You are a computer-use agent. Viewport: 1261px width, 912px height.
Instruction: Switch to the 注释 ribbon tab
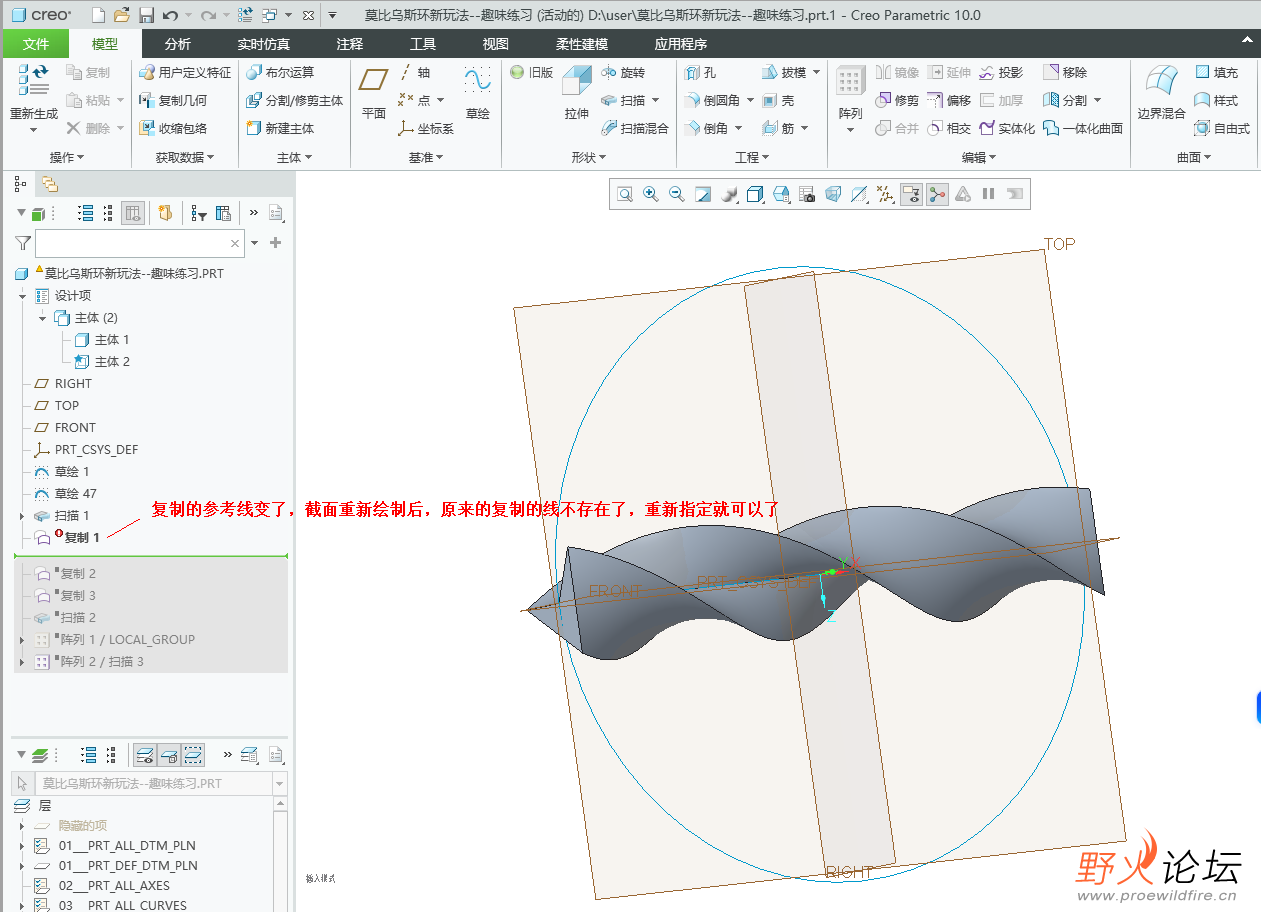(x=350, y=44)
